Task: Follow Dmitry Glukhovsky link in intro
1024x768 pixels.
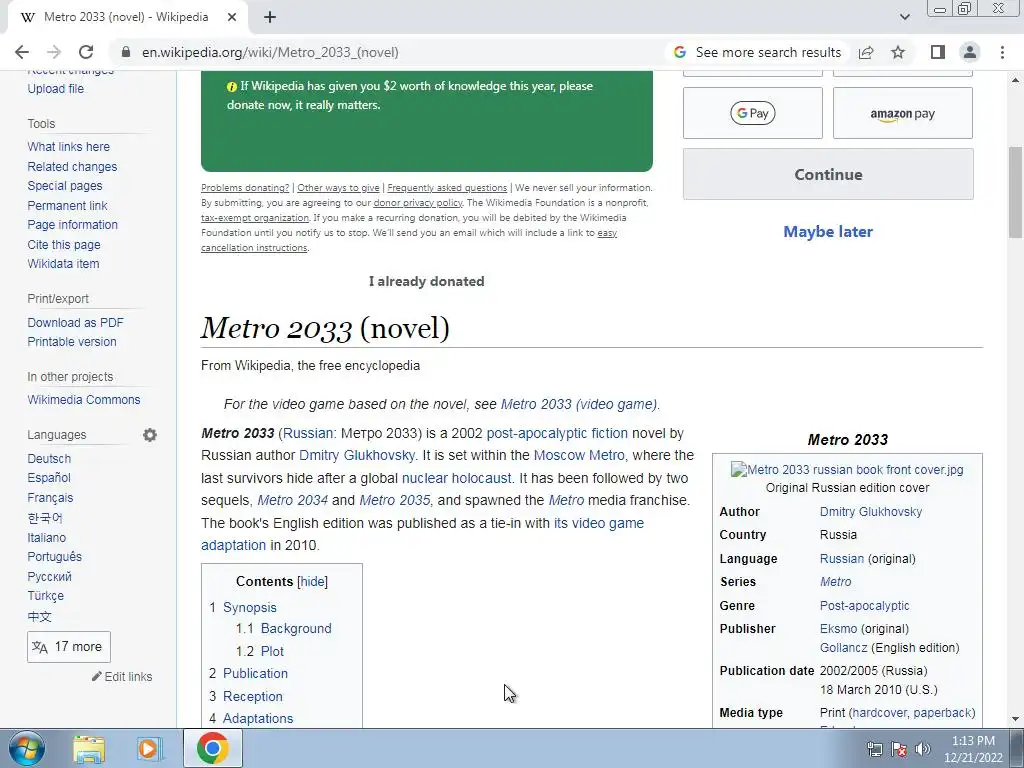Action: pos(357,455)
